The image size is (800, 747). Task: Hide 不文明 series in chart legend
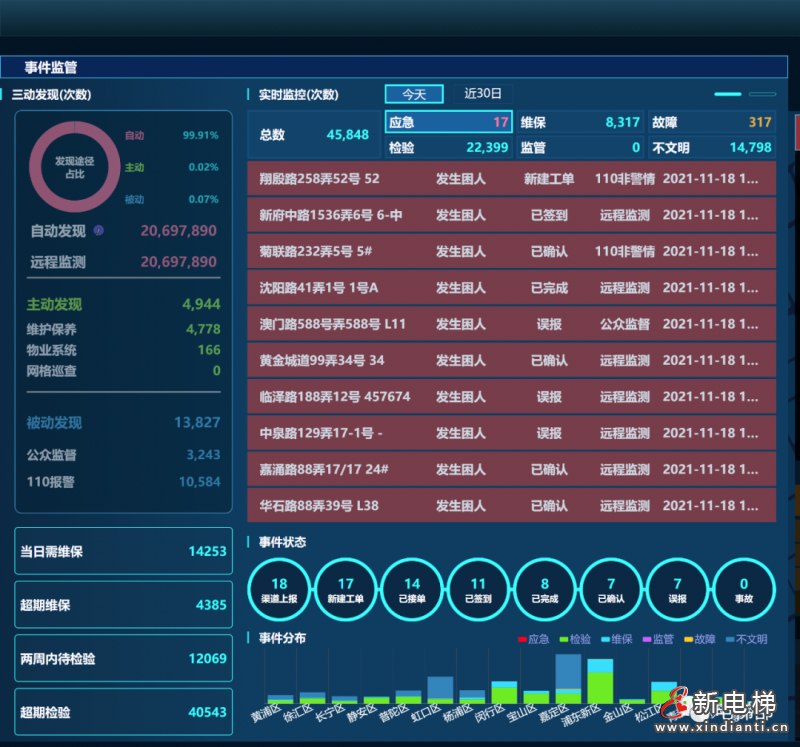tap(745, 639)
